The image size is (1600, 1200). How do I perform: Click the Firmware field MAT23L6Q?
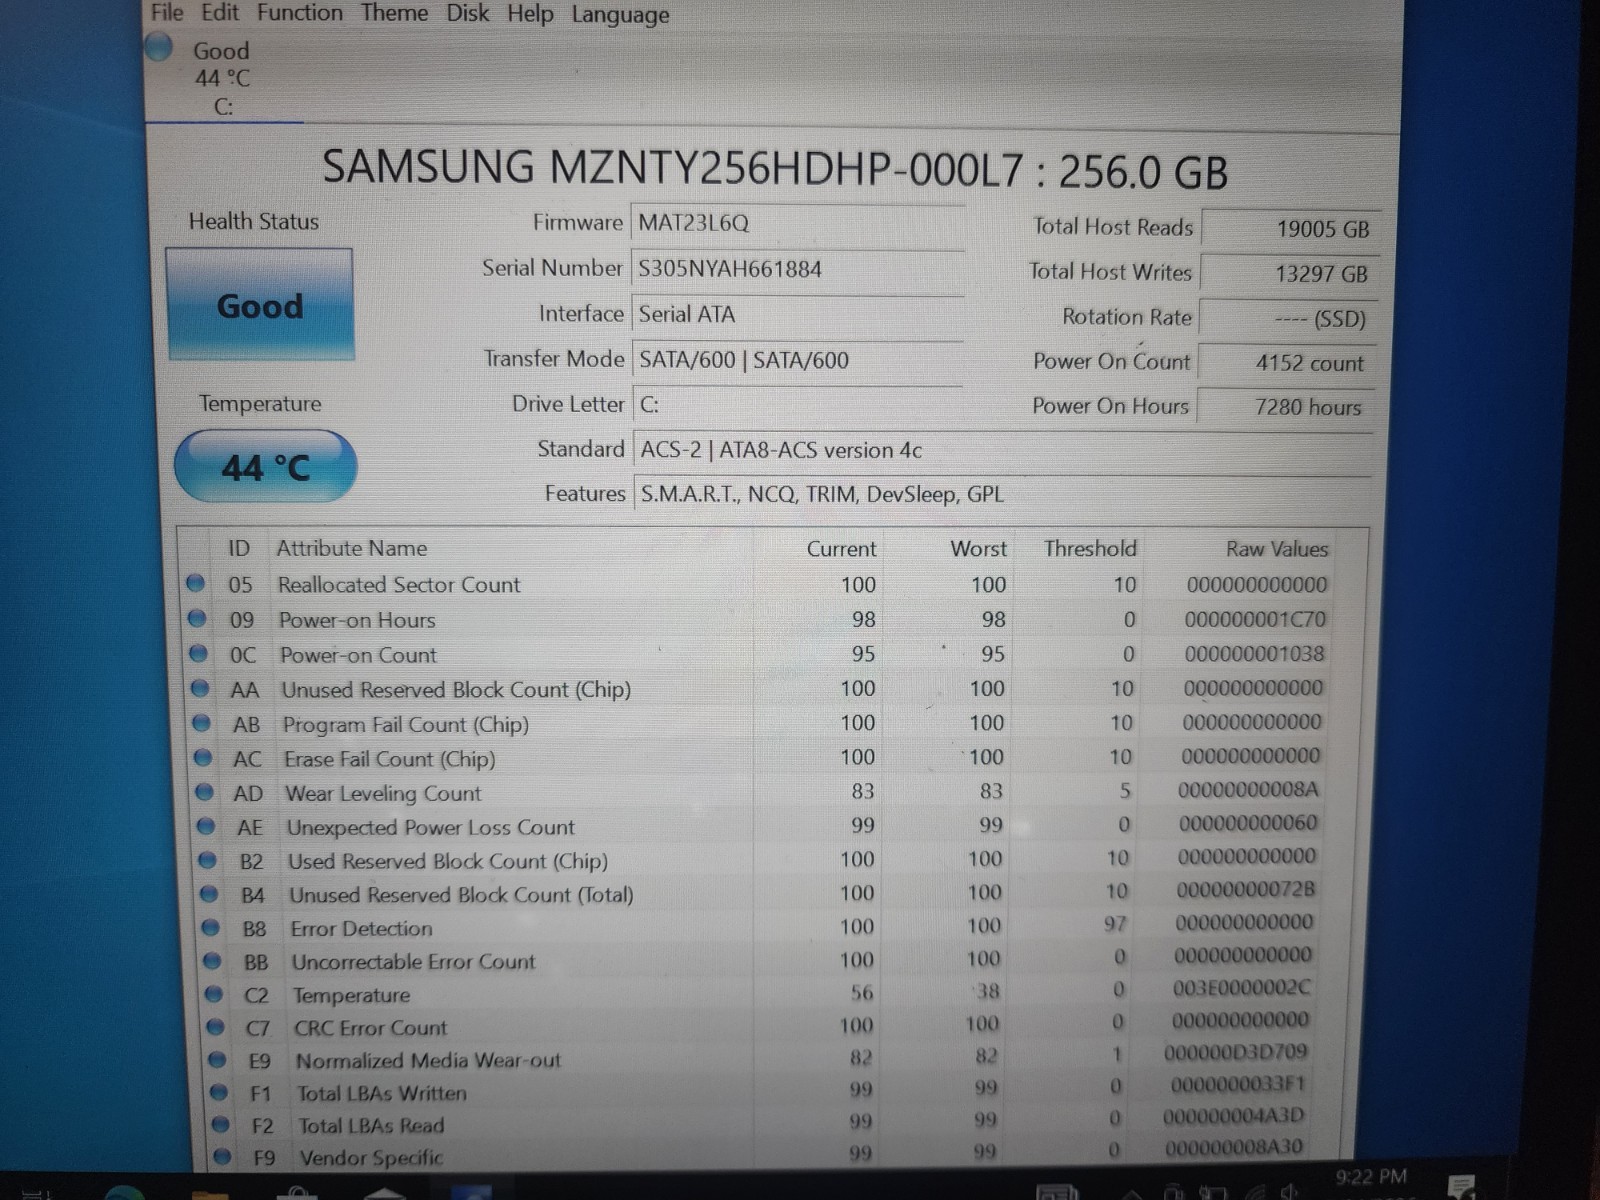coord(797,223)
